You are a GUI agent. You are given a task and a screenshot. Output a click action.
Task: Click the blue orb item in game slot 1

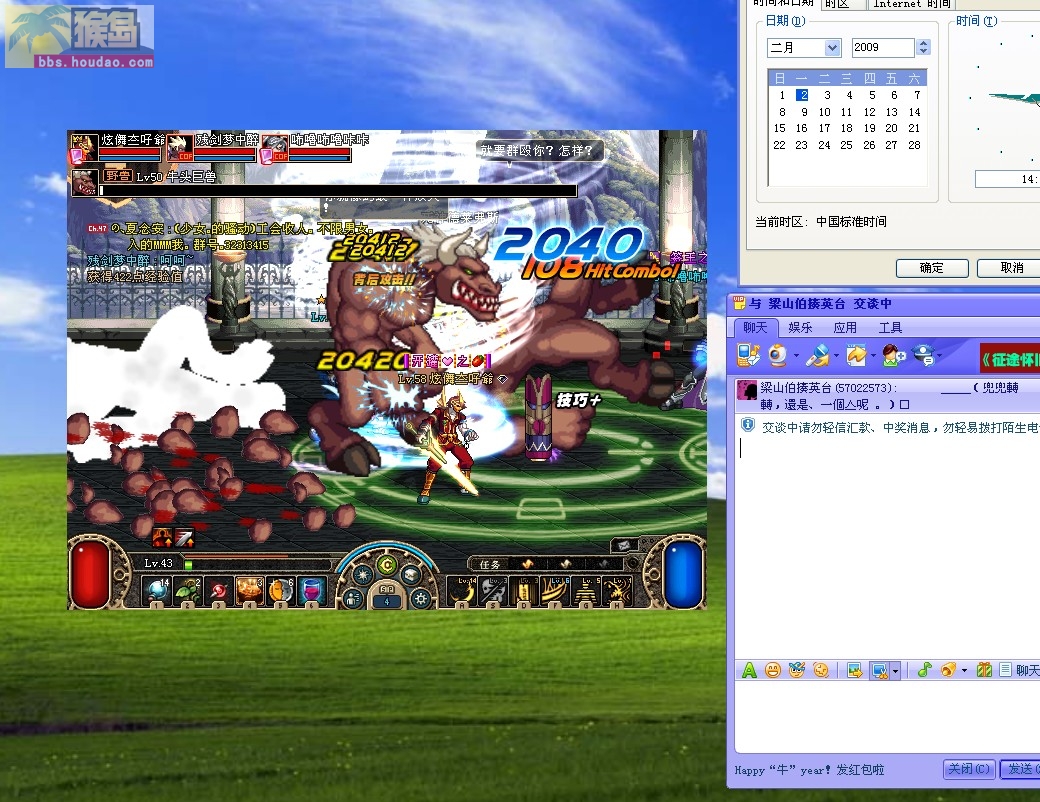point(159,590)
